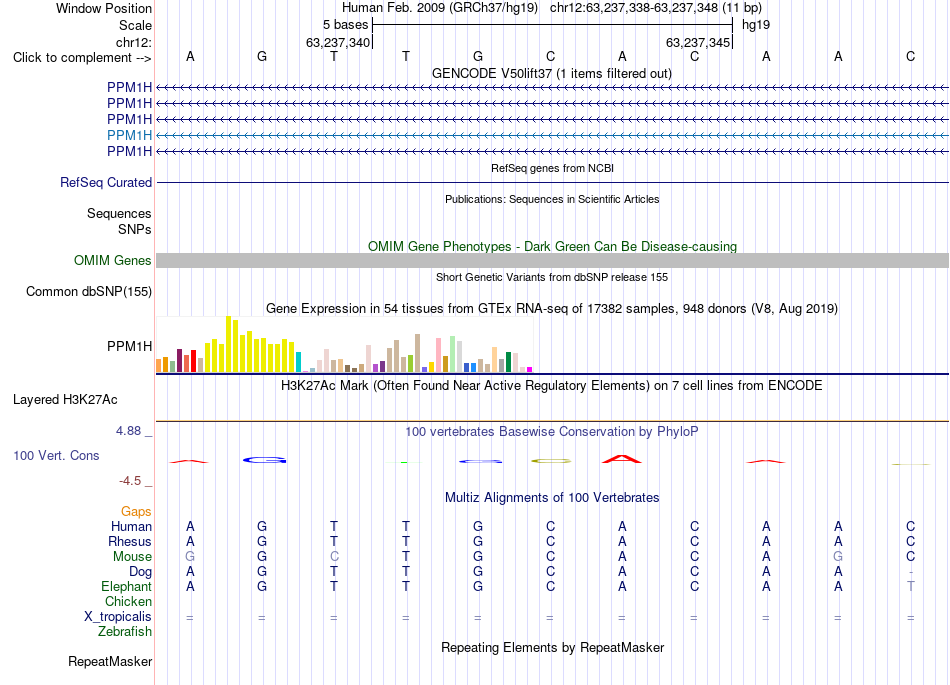Viewport: 950px width, 685px height.
Task: Click the gray C in Mouse row
Action: click(334, 557)
